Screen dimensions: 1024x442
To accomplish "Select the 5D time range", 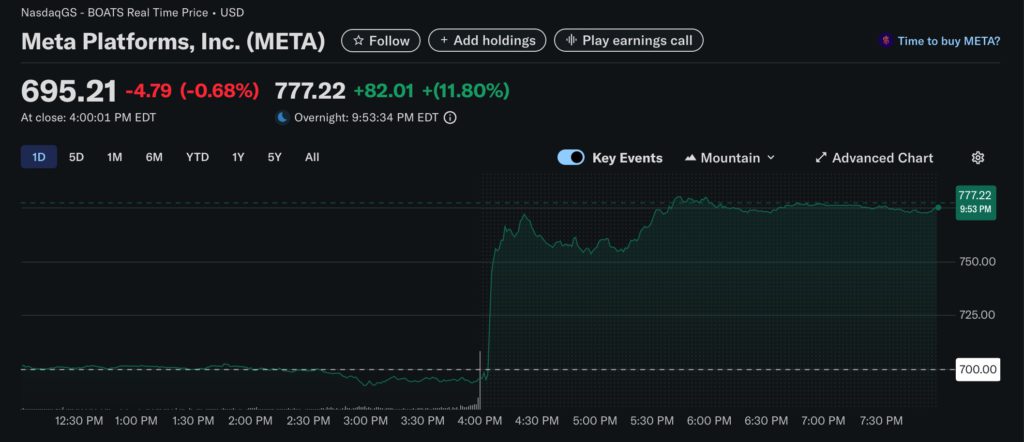I will click(76, 157).
